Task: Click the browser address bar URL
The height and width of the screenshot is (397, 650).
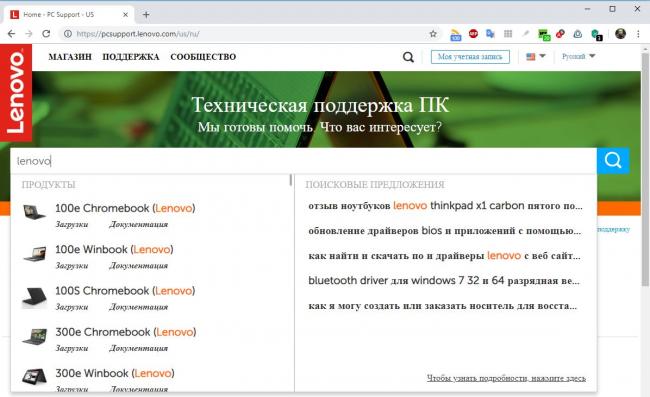Action: (x=138, y=34)
